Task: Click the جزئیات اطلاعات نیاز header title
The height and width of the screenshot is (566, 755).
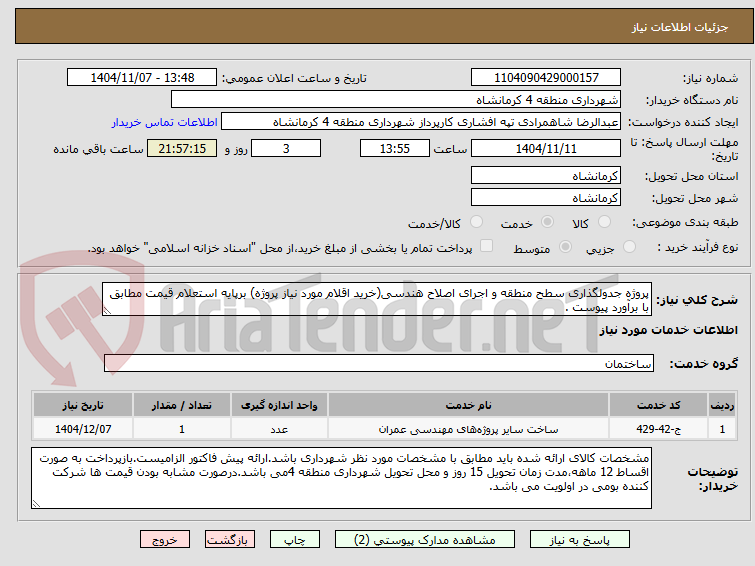Action: tap(679, 27)
